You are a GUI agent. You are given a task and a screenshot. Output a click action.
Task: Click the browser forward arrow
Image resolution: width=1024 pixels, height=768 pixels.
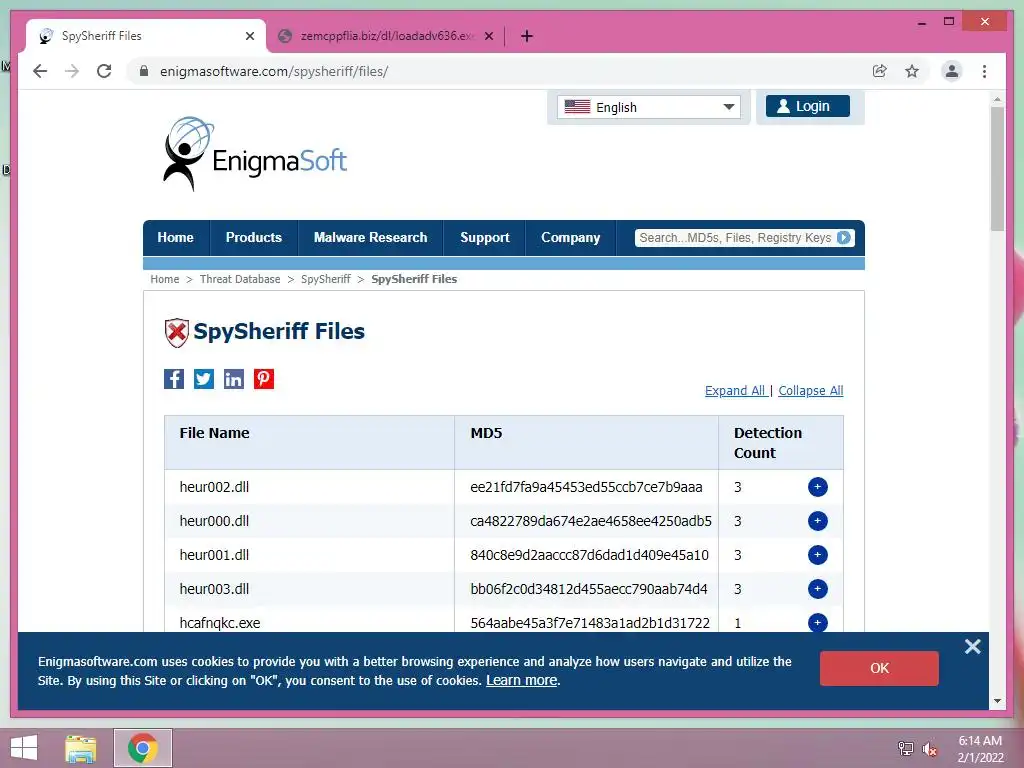click(x=72, y=71)
